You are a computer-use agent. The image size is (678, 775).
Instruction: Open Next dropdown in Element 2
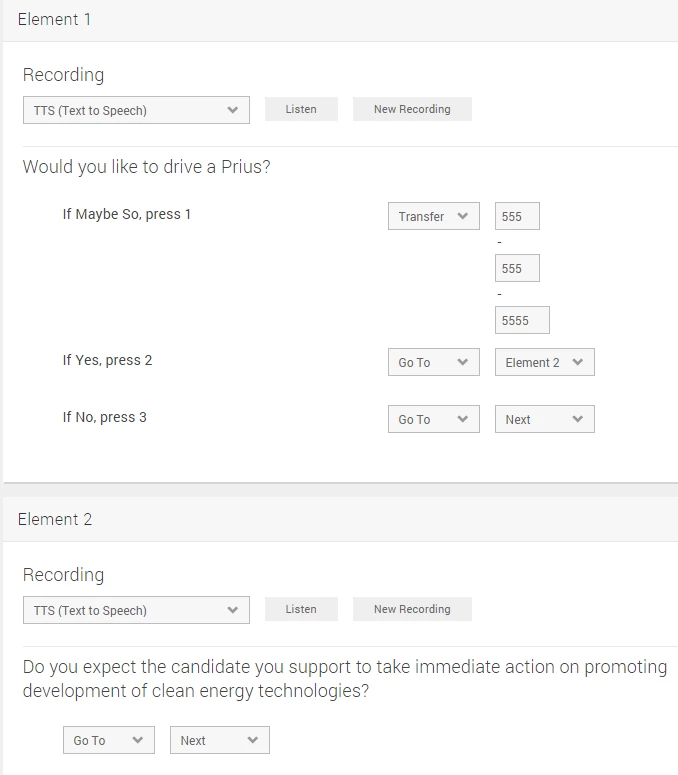pos(219,740)
